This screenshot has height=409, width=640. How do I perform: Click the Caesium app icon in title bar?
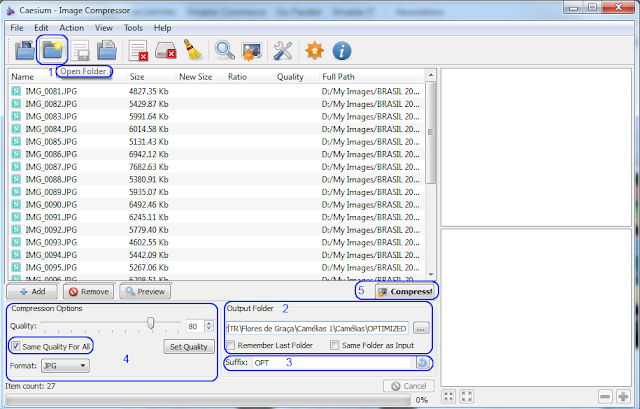click(11, 10)
